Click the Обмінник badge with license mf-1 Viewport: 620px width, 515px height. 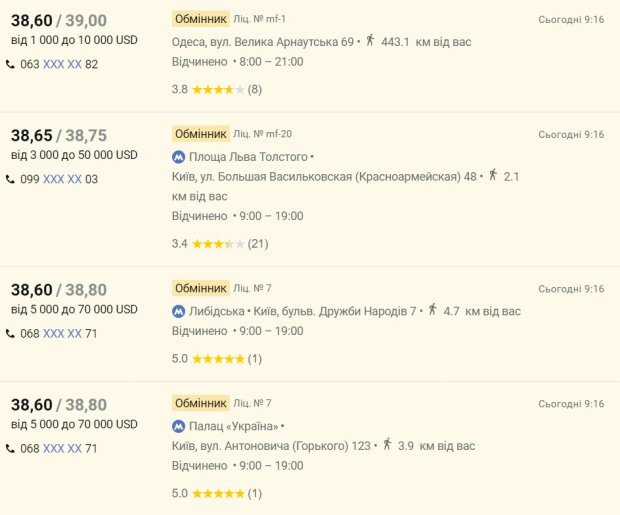point(200,18)
